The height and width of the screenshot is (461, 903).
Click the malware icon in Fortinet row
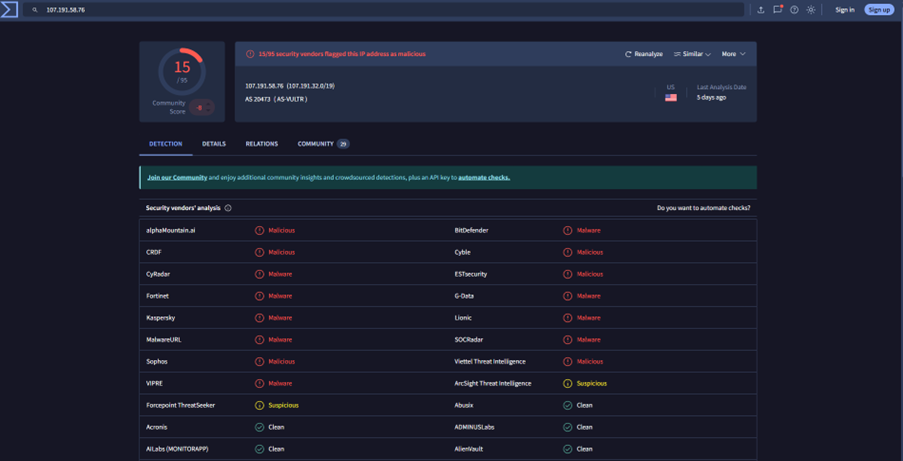[260, 296]
